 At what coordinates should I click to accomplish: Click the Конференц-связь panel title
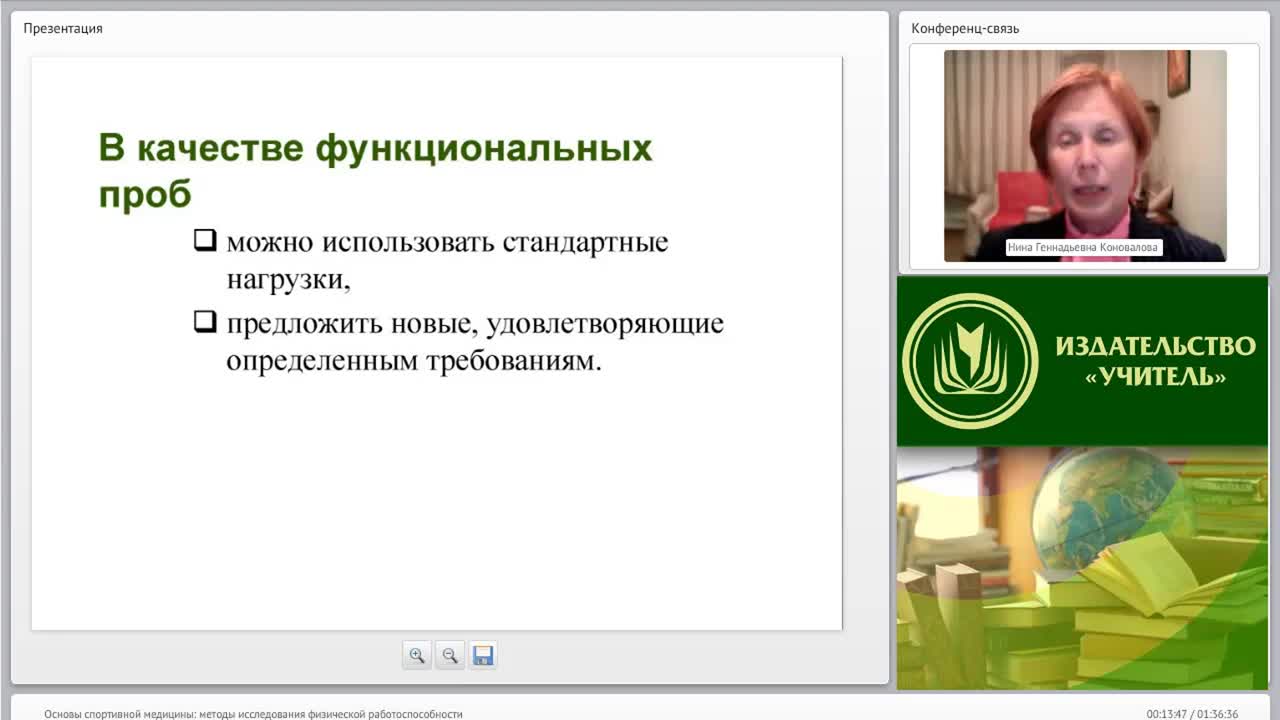965,28
